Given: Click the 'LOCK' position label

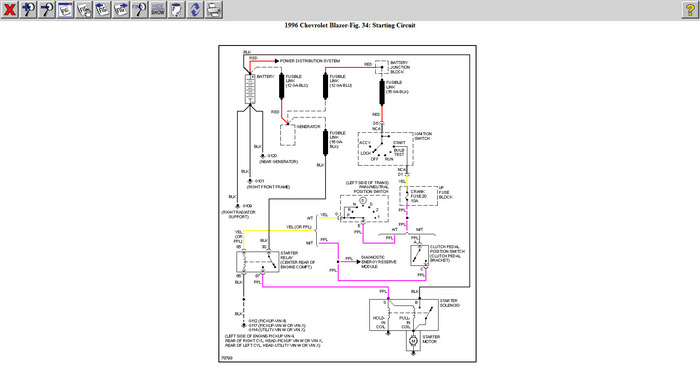Looking at the screenshot, I should 366,153.
